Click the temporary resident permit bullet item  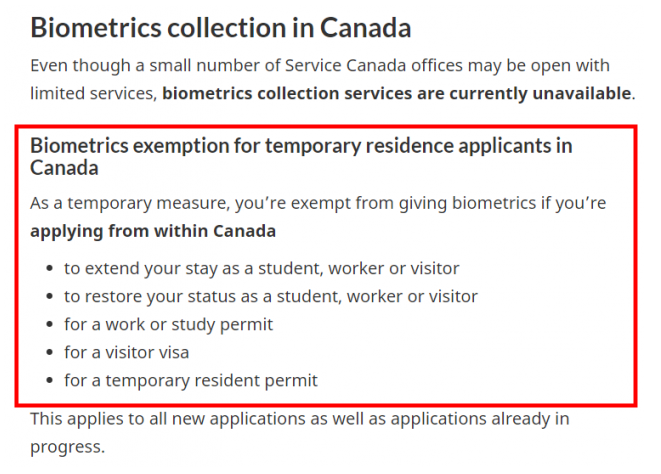191,380
